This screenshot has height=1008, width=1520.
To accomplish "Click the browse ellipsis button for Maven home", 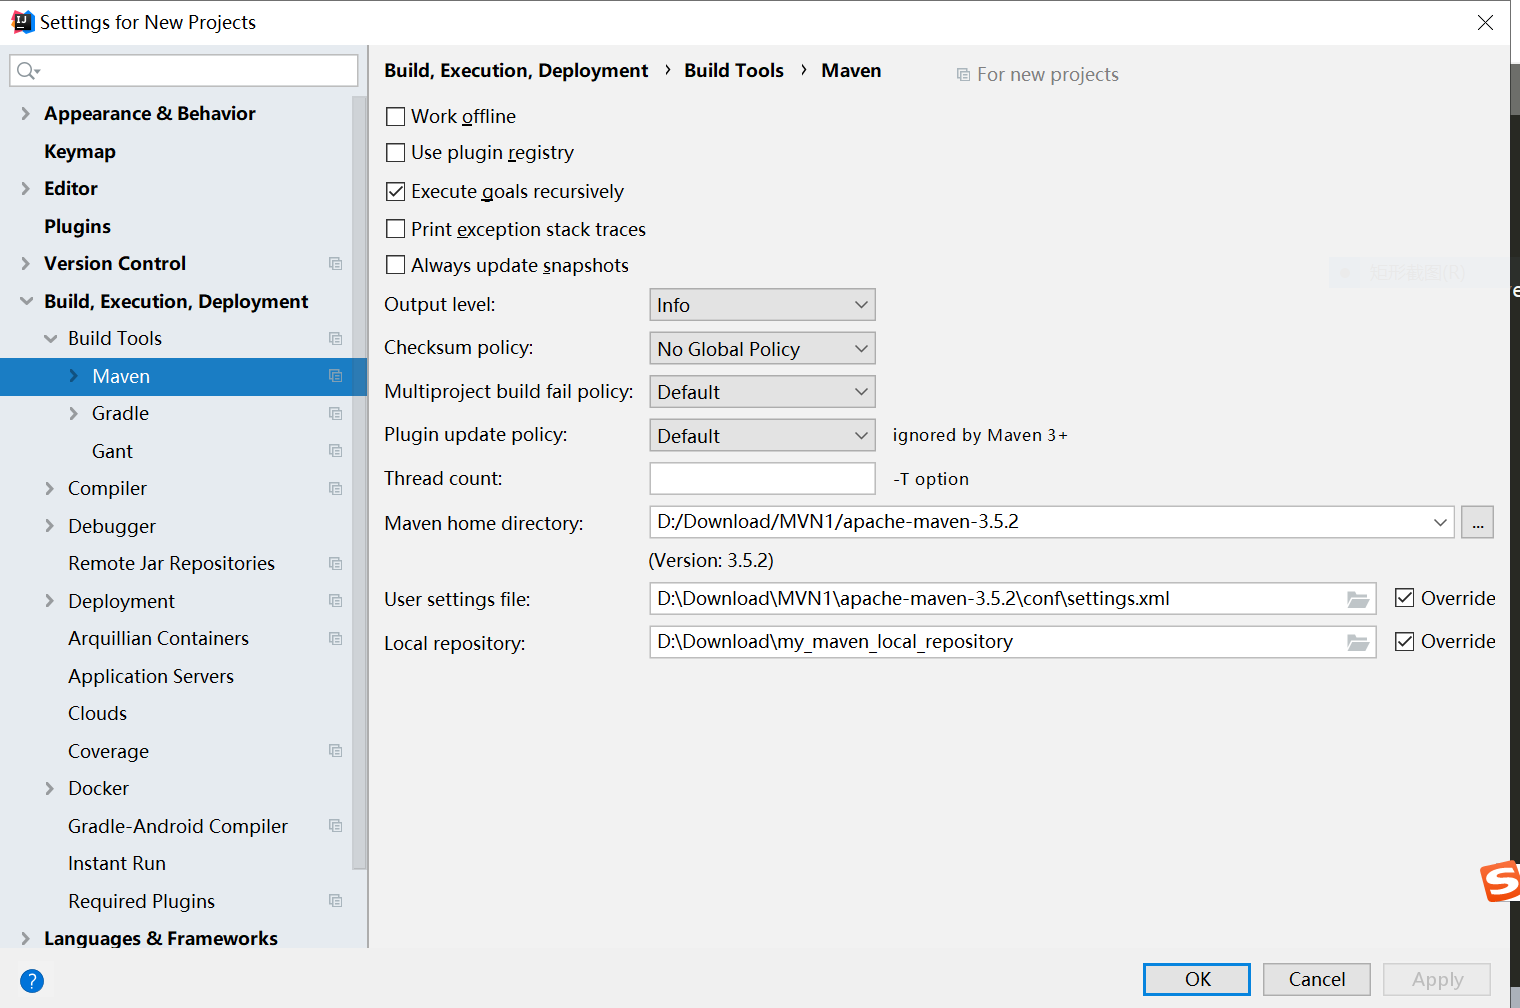I will tap(1477, 522).
